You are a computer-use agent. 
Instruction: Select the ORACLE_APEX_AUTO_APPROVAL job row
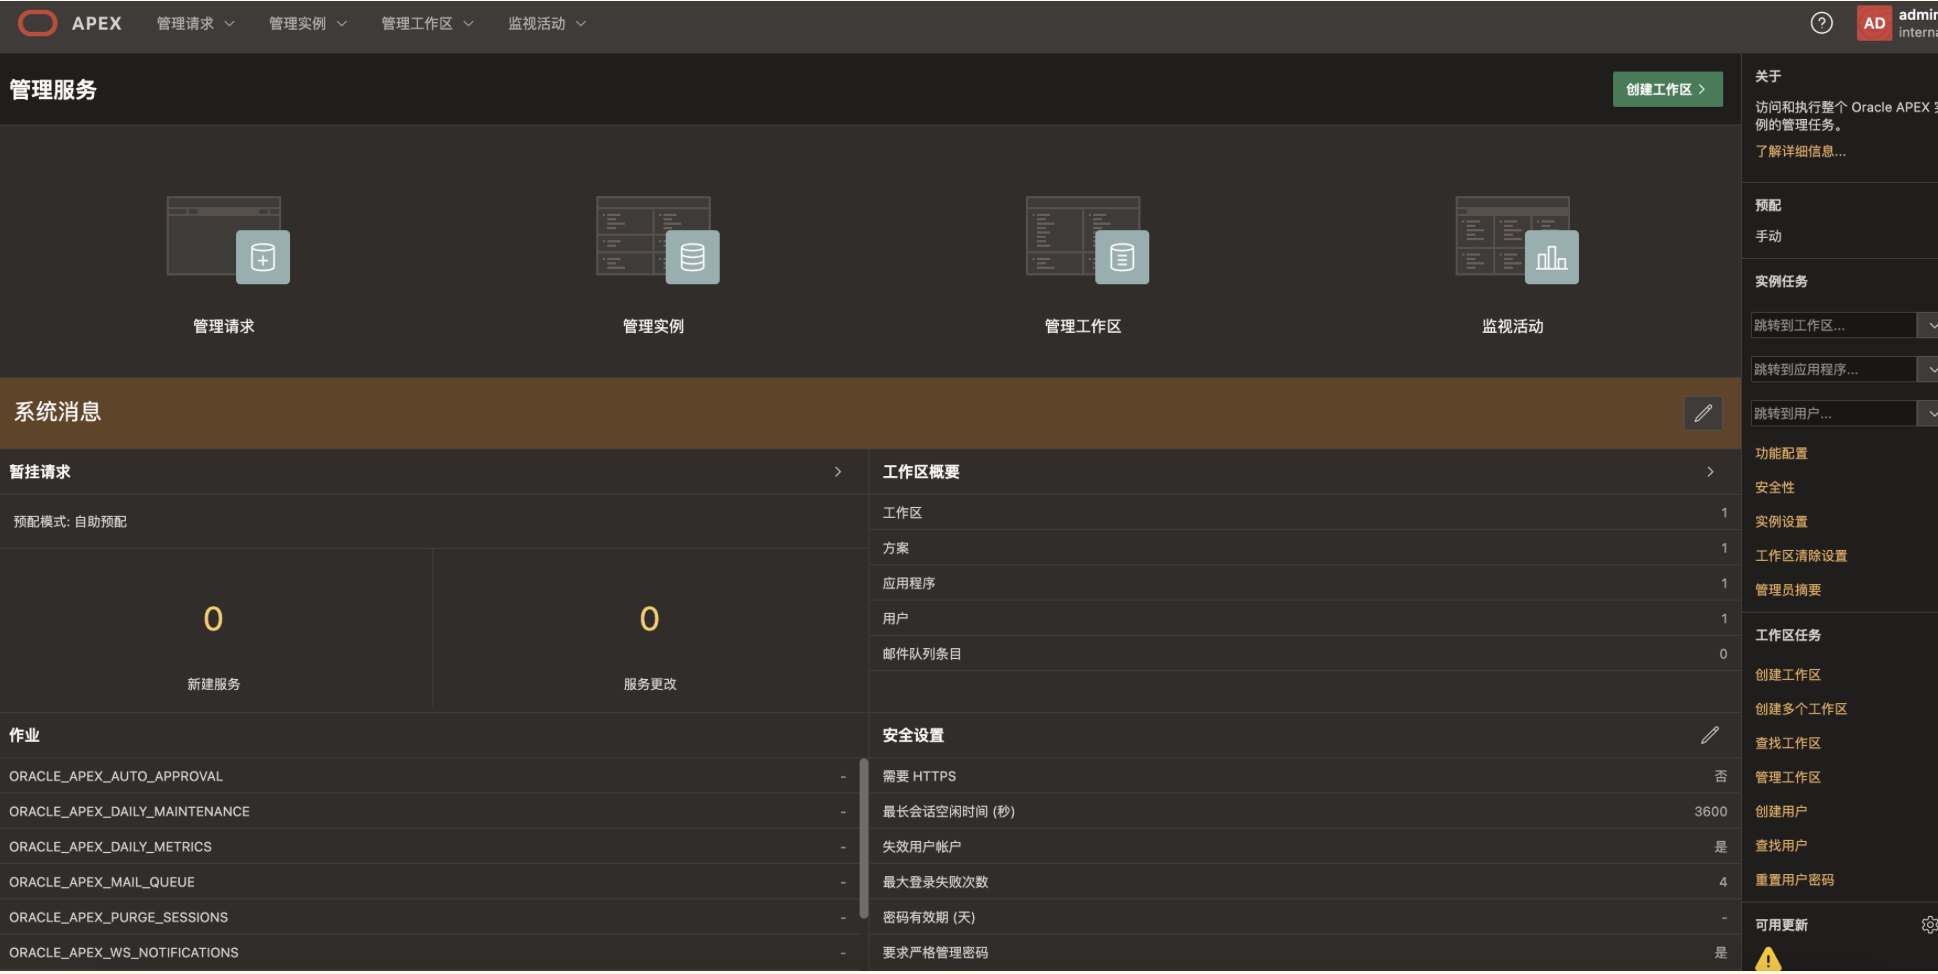[x=429, y=776]
